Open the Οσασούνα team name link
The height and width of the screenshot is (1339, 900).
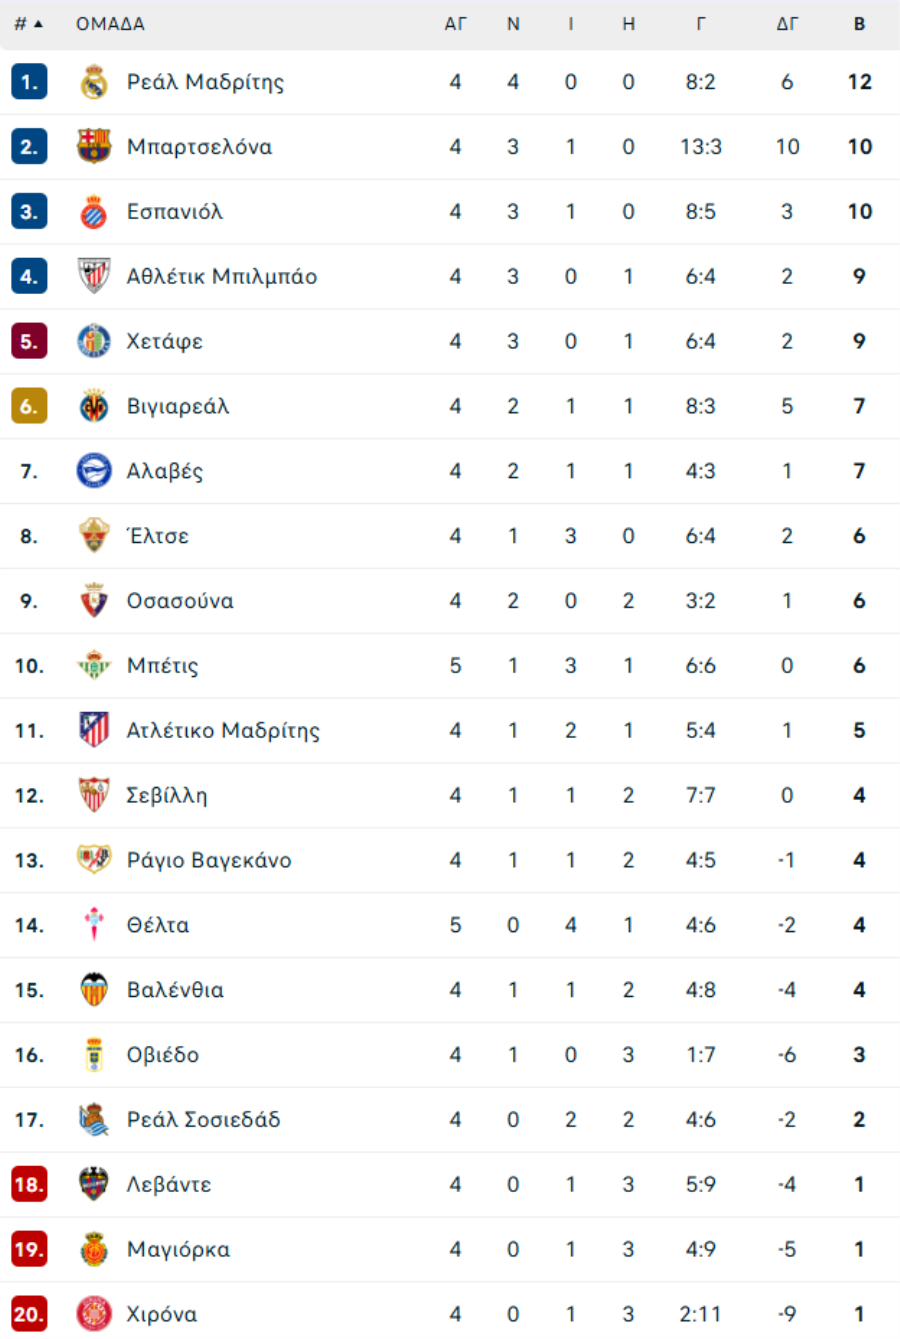tap(180, 601)
